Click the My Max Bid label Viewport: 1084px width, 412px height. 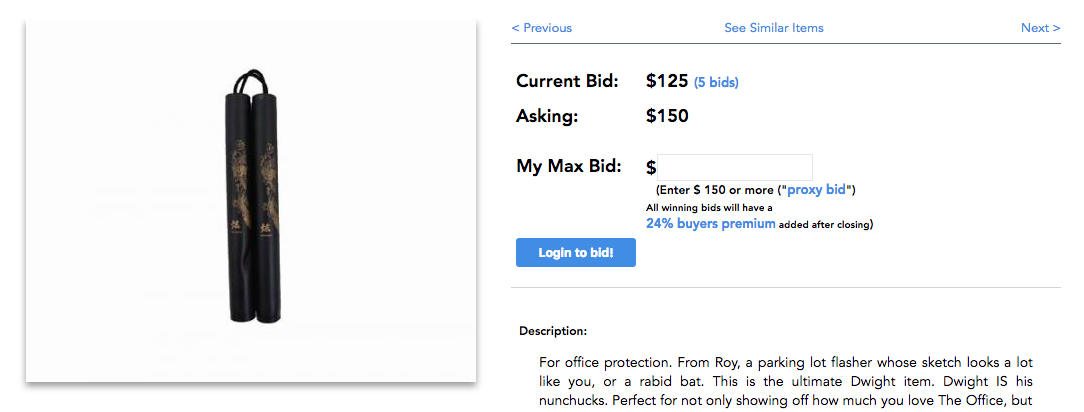(568, 167)
